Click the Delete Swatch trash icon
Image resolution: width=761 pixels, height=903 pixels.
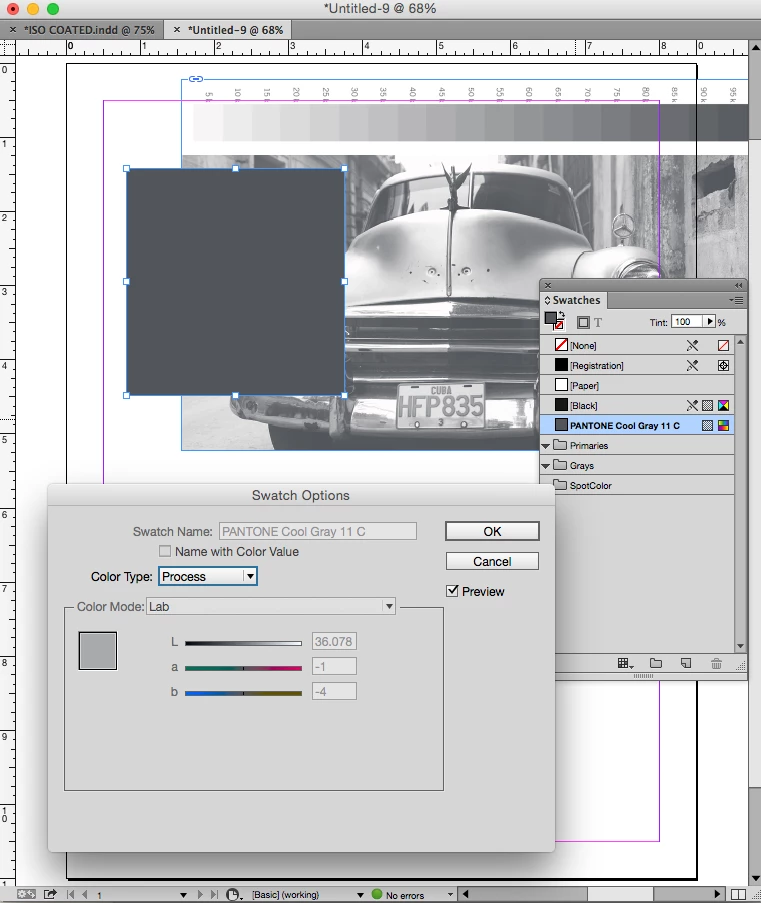coord(716,663)
